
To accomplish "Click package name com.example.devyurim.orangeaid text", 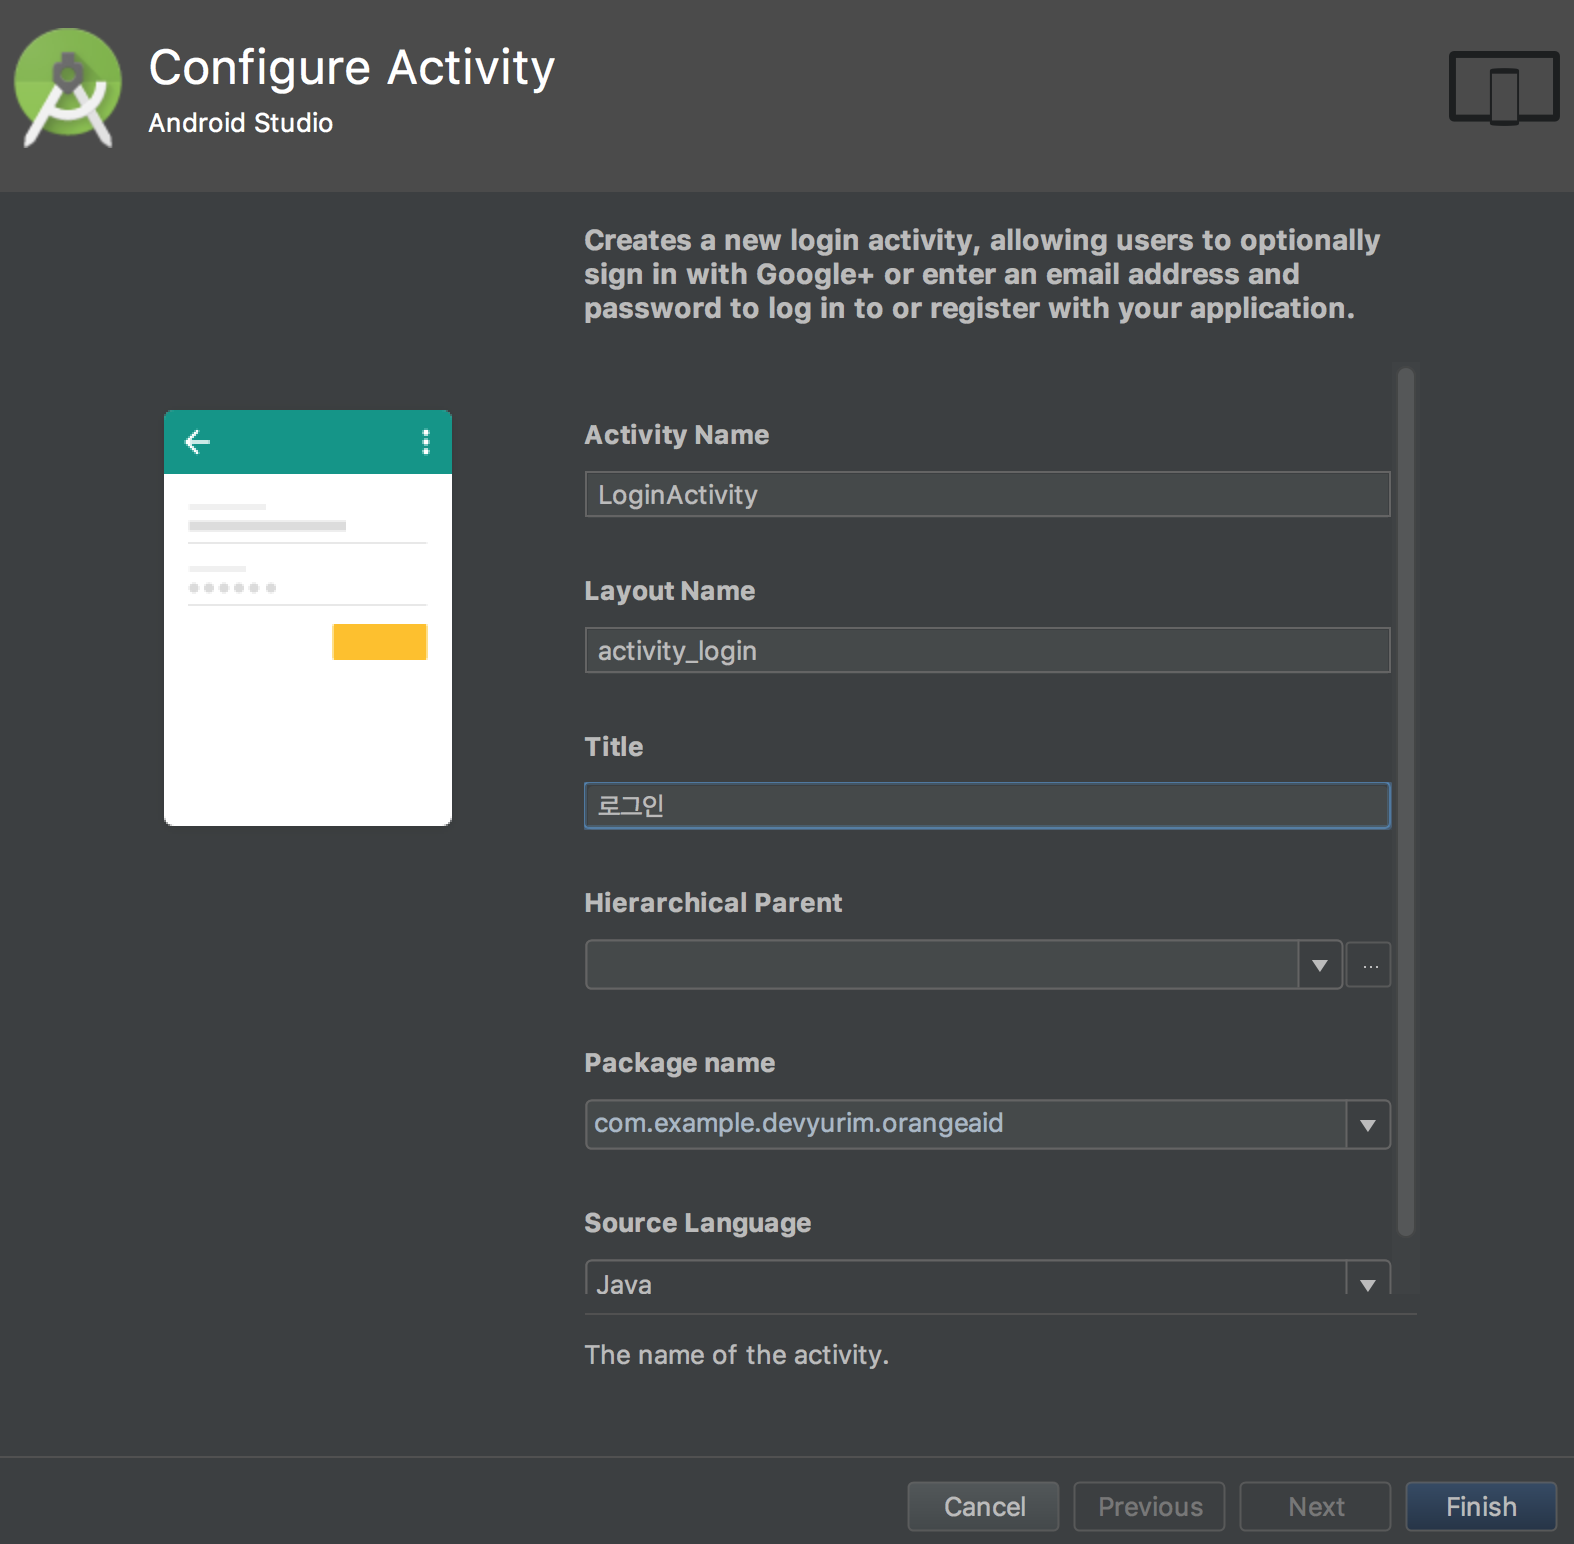I will pyautogui.click(x=798, y=1123).
